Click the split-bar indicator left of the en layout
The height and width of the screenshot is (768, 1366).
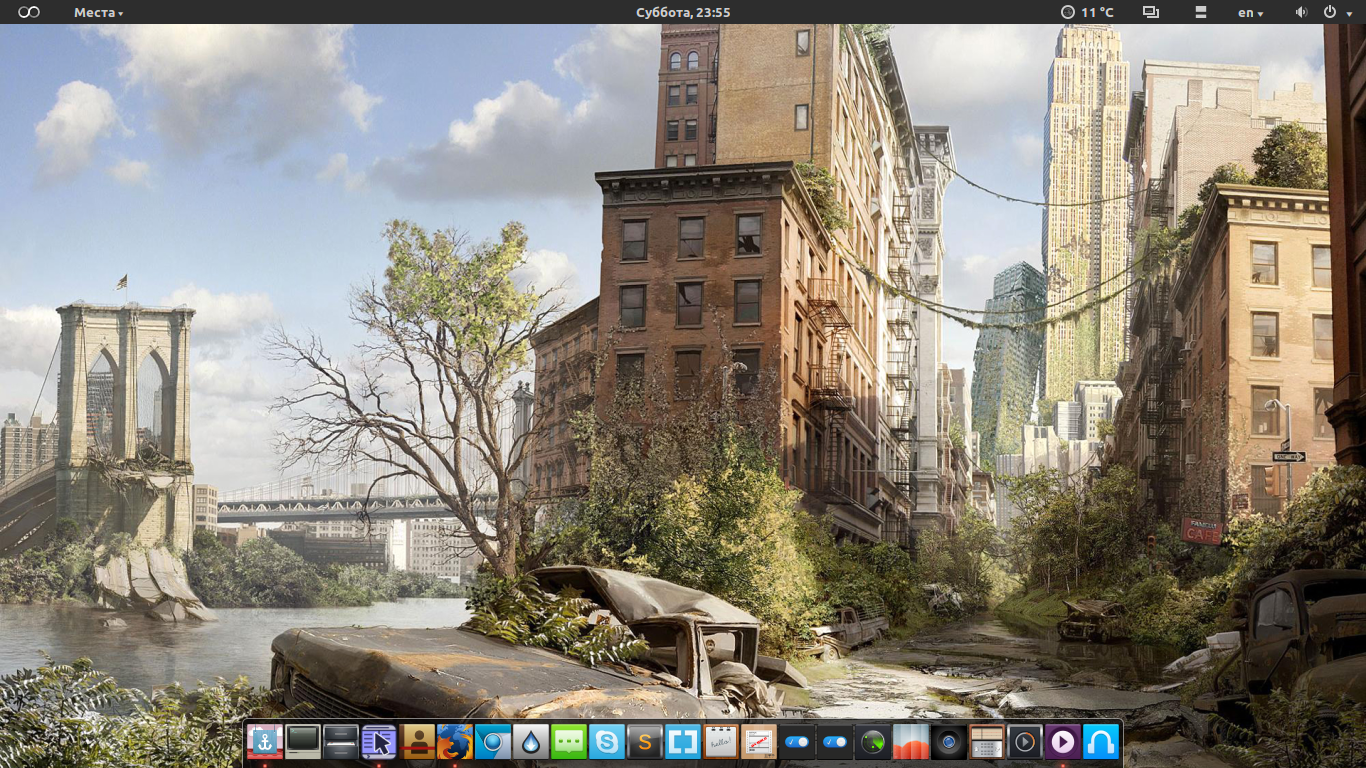point(1201,12)
